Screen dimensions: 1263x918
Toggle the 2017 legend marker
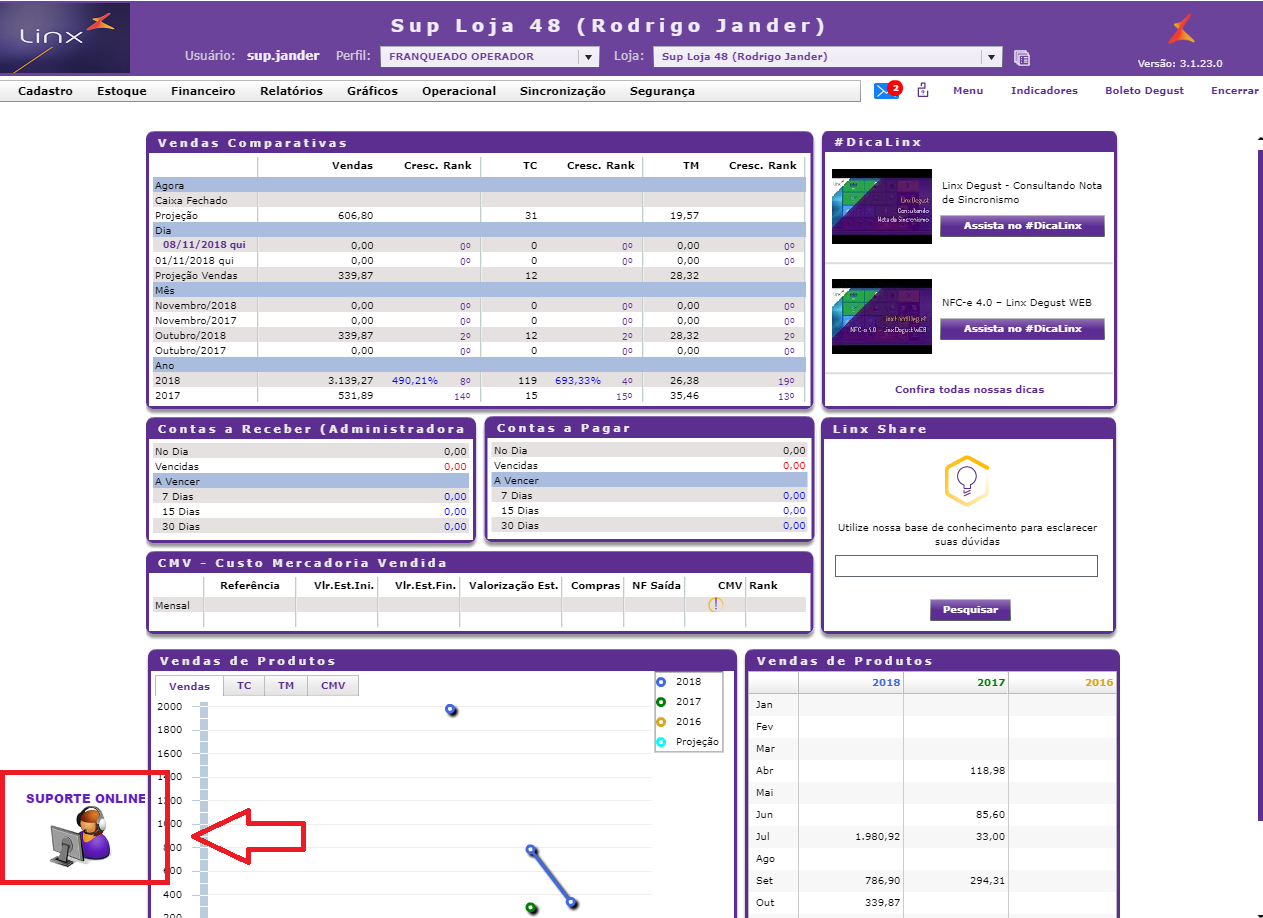tap(661, 702)
